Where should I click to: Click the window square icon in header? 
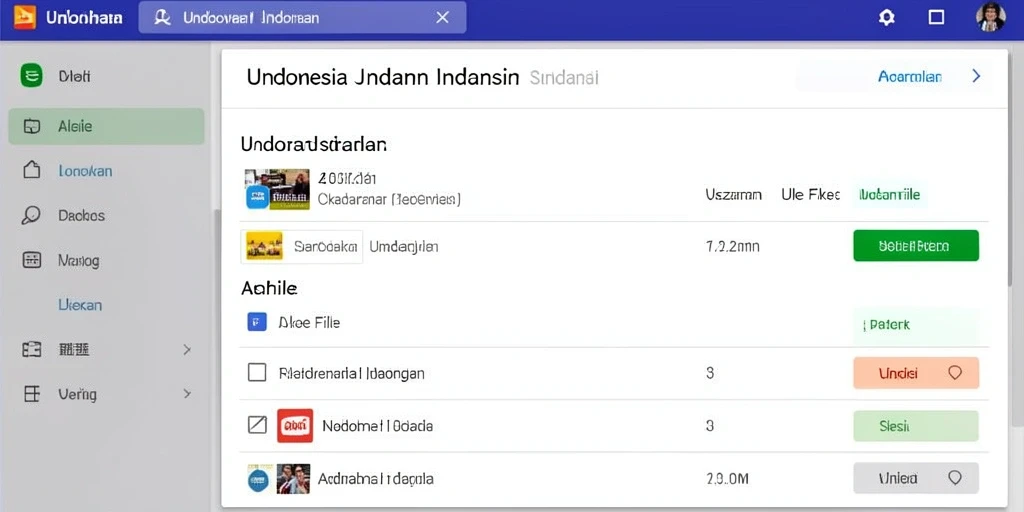tap(936, 18)
